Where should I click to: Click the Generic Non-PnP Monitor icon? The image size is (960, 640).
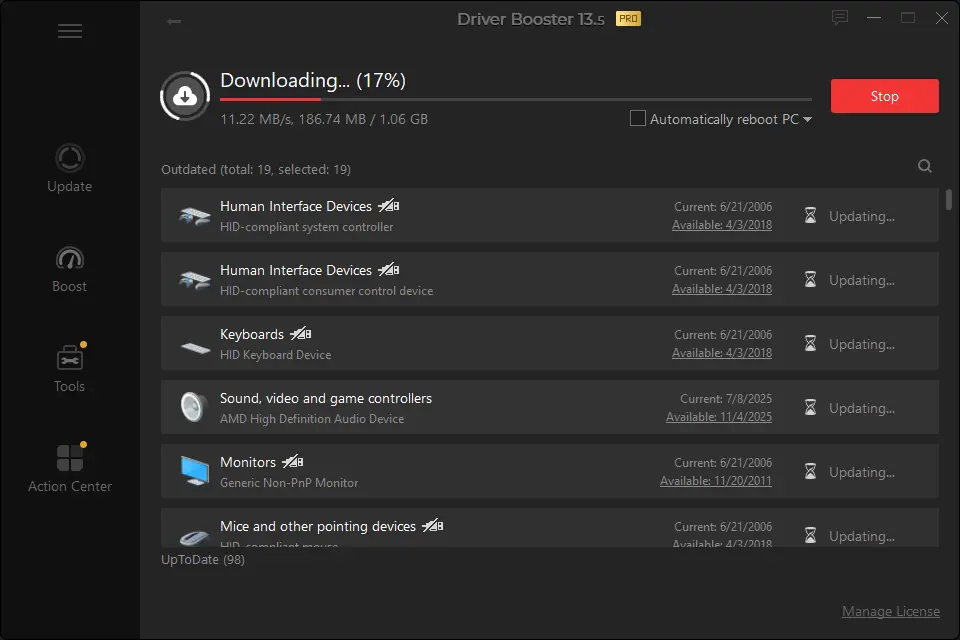tap(195, 471)
